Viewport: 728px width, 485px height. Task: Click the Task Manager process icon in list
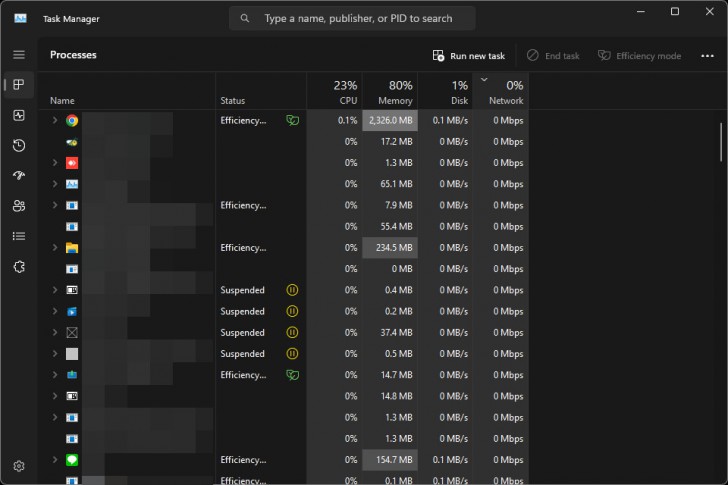[x=72, y=184]
